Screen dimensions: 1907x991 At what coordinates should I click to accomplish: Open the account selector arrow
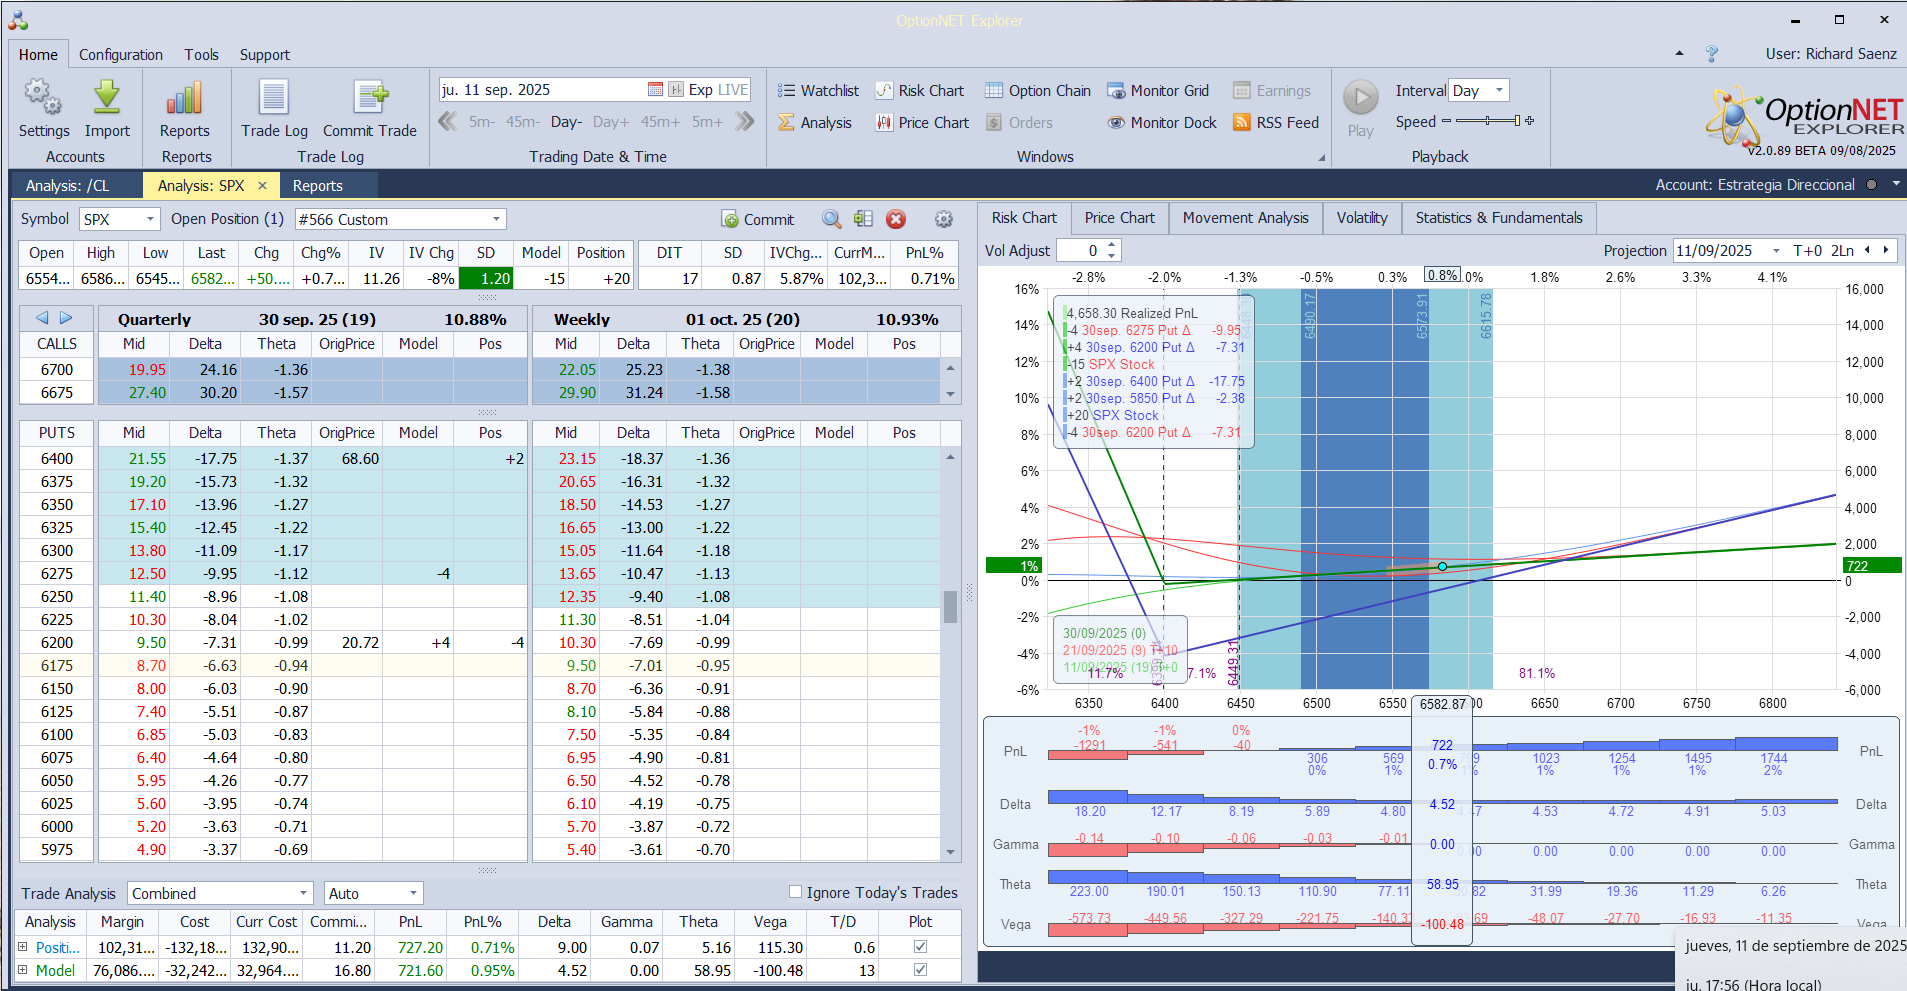click(1896, 184)
